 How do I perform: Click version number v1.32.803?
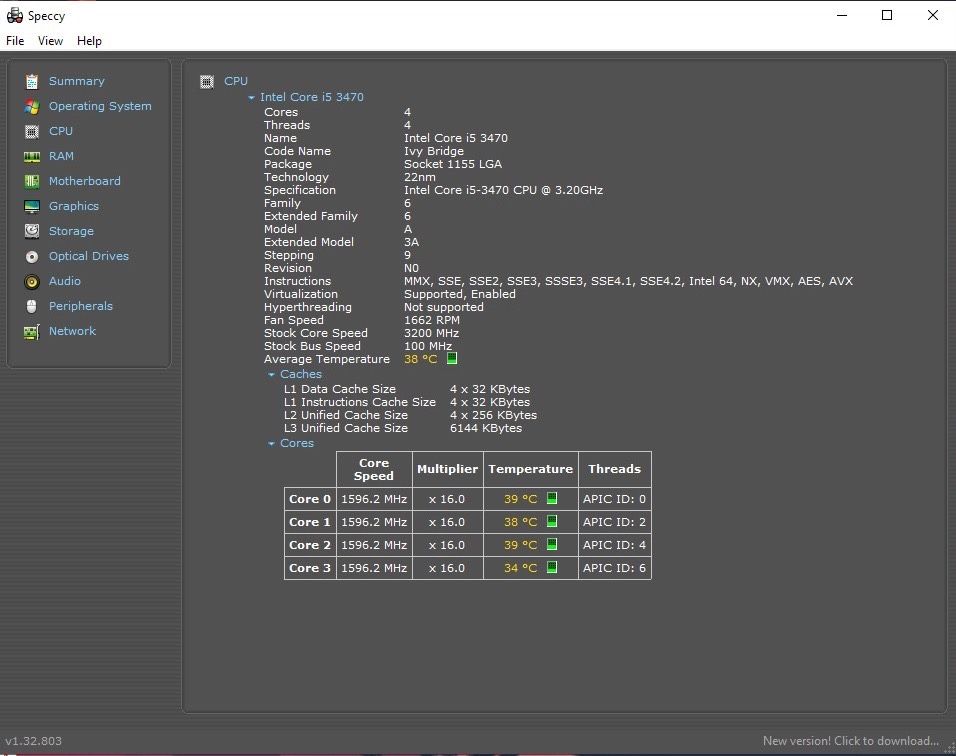click(34, 741)
